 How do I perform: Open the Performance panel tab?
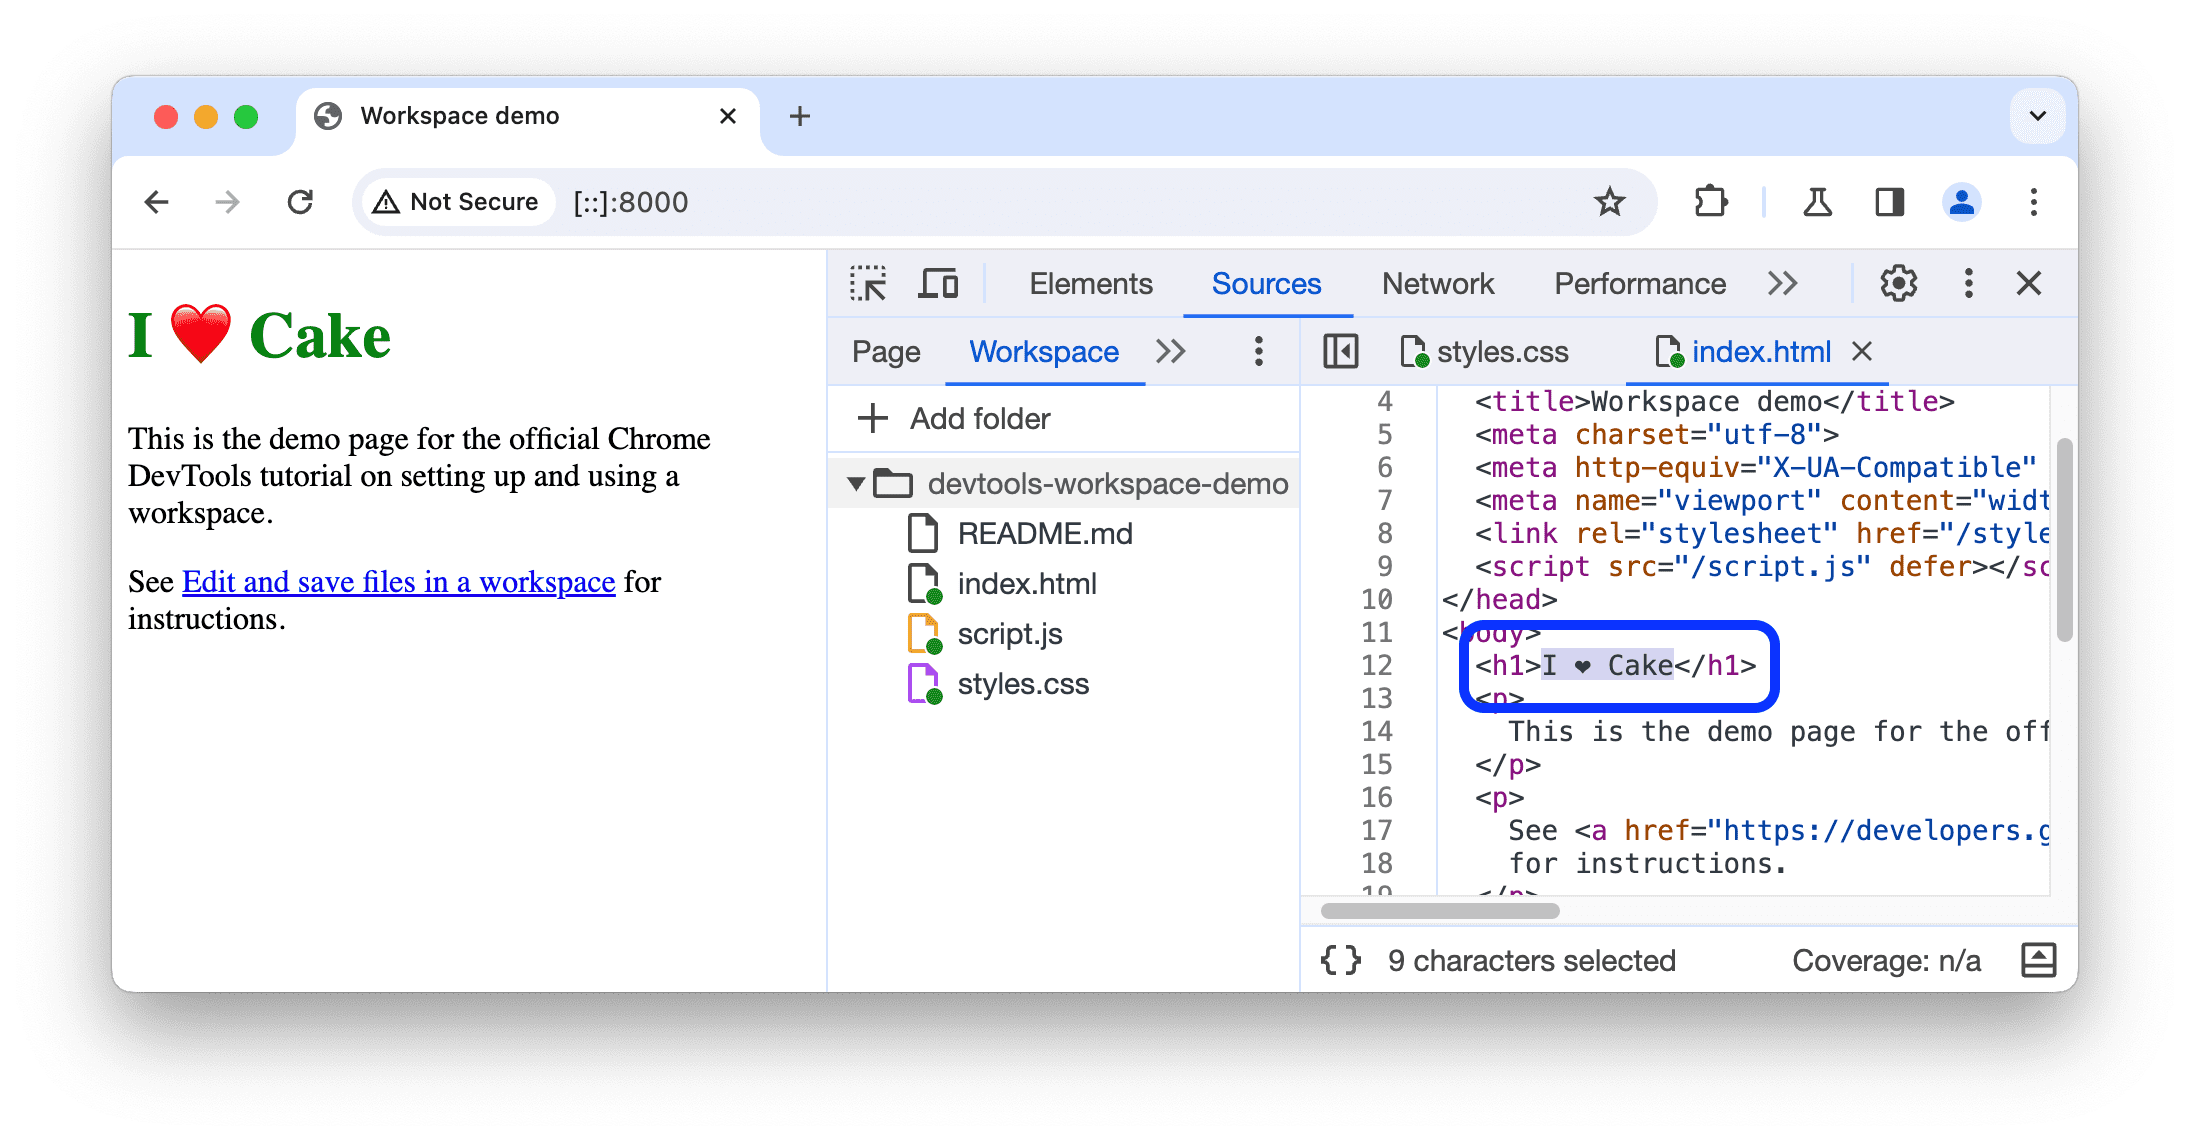pyautogui.click(x=1638, y=282)
